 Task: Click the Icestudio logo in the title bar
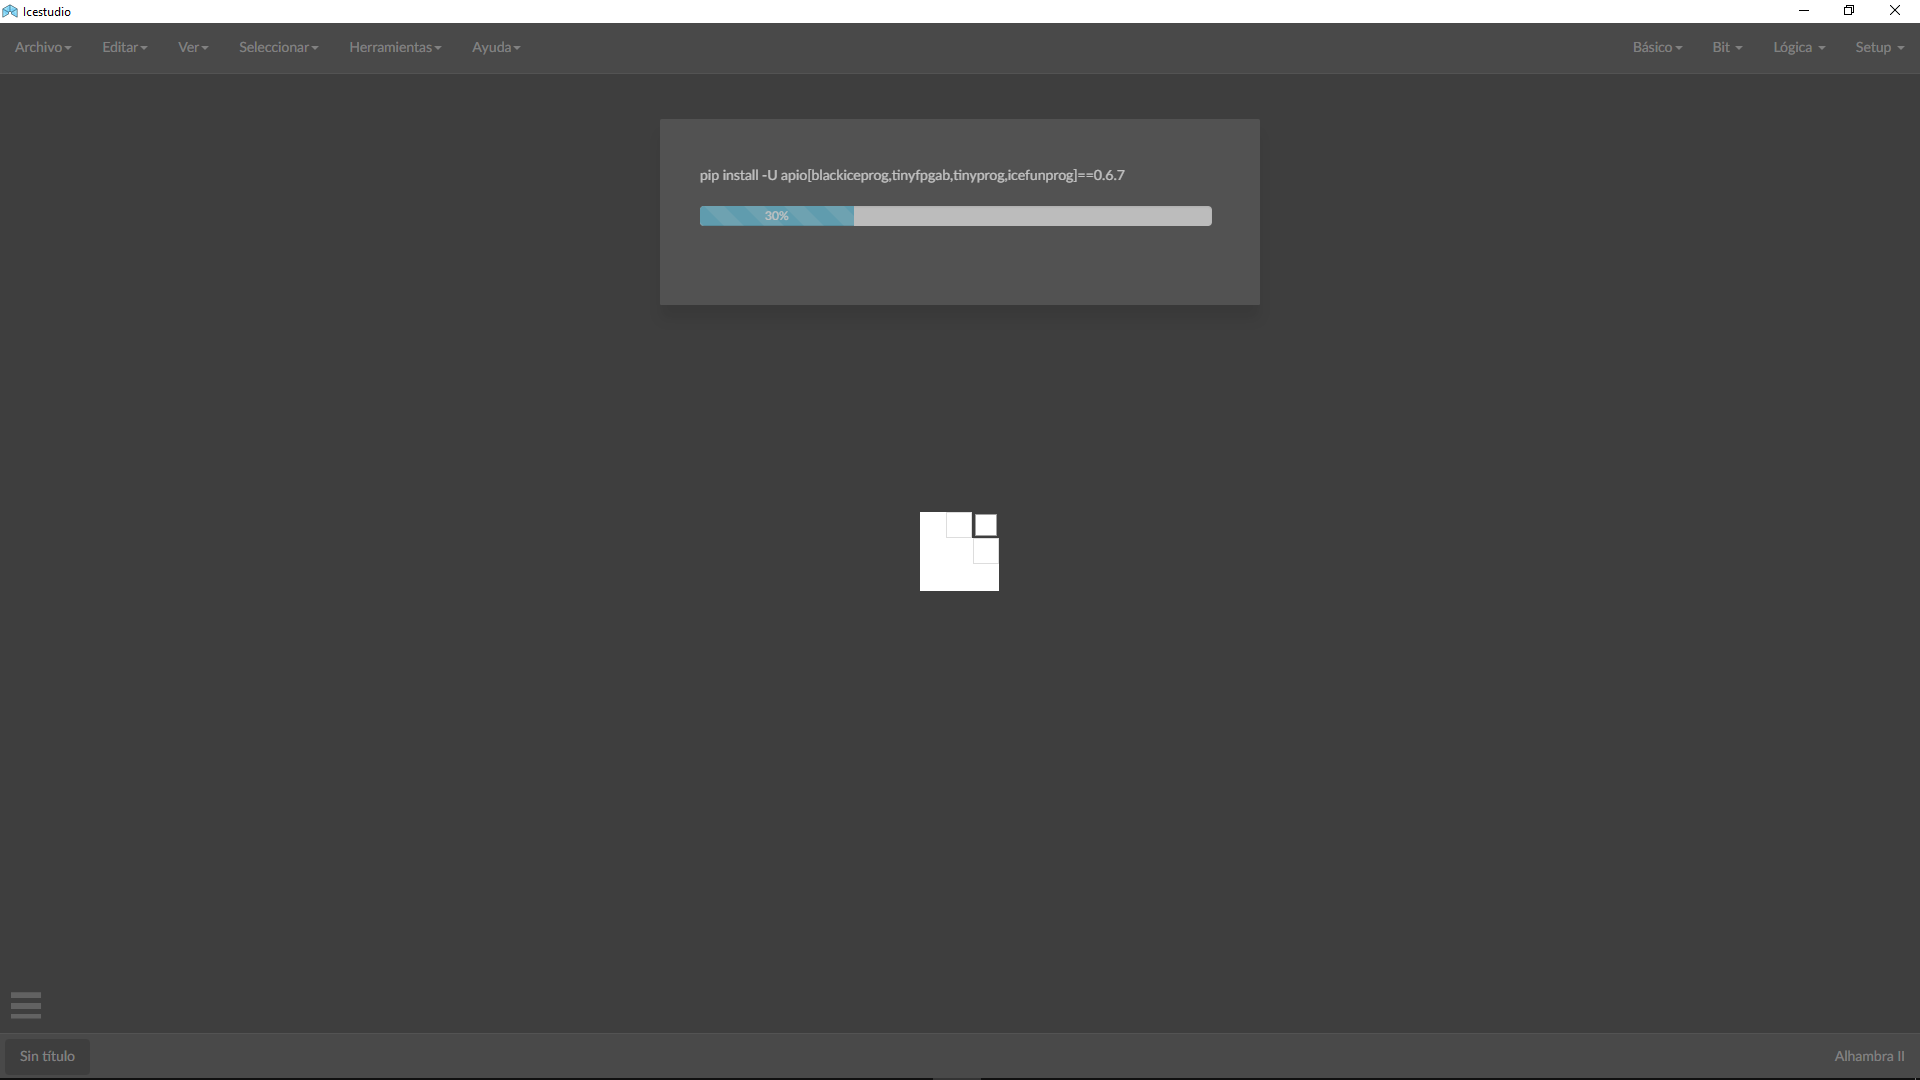click(x=10, y=11)
